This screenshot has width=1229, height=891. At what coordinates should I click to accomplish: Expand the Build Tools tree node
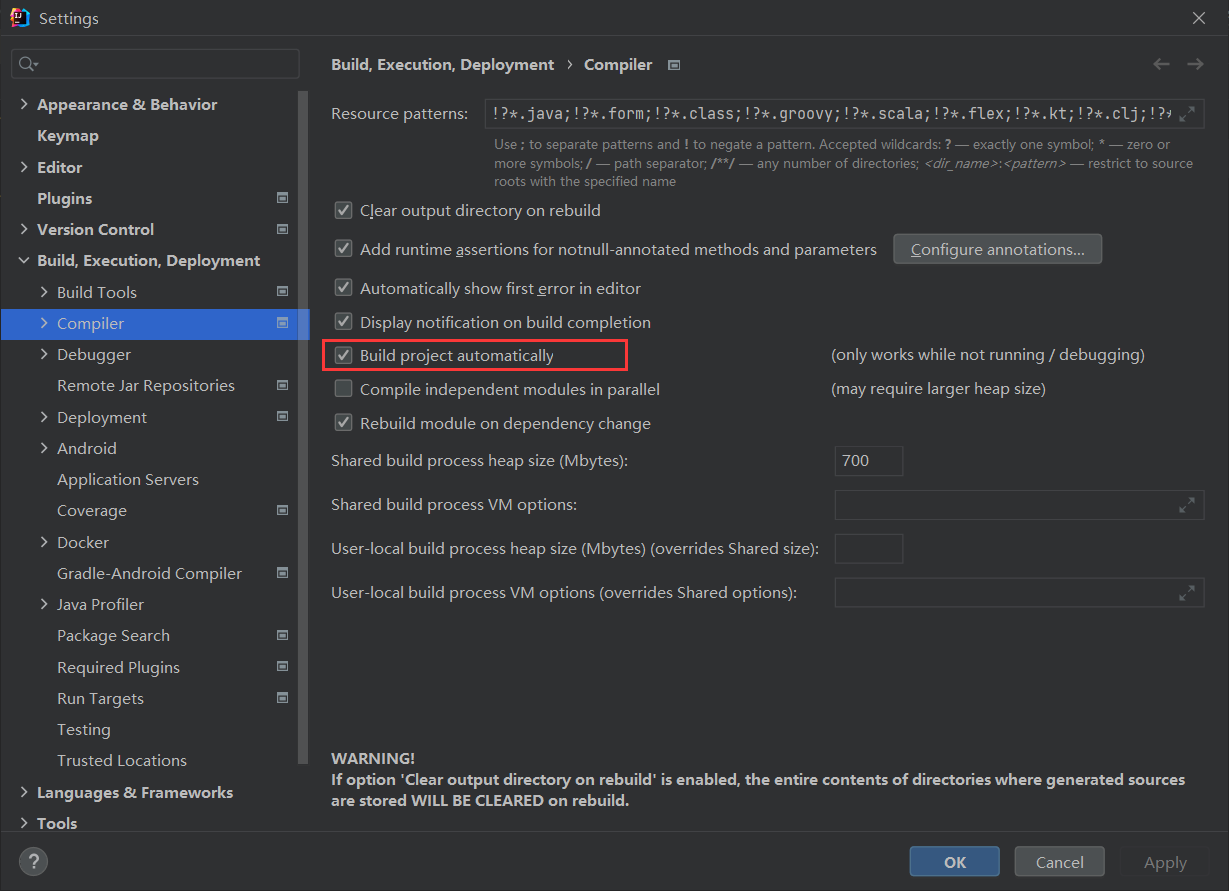coord(44,292)
